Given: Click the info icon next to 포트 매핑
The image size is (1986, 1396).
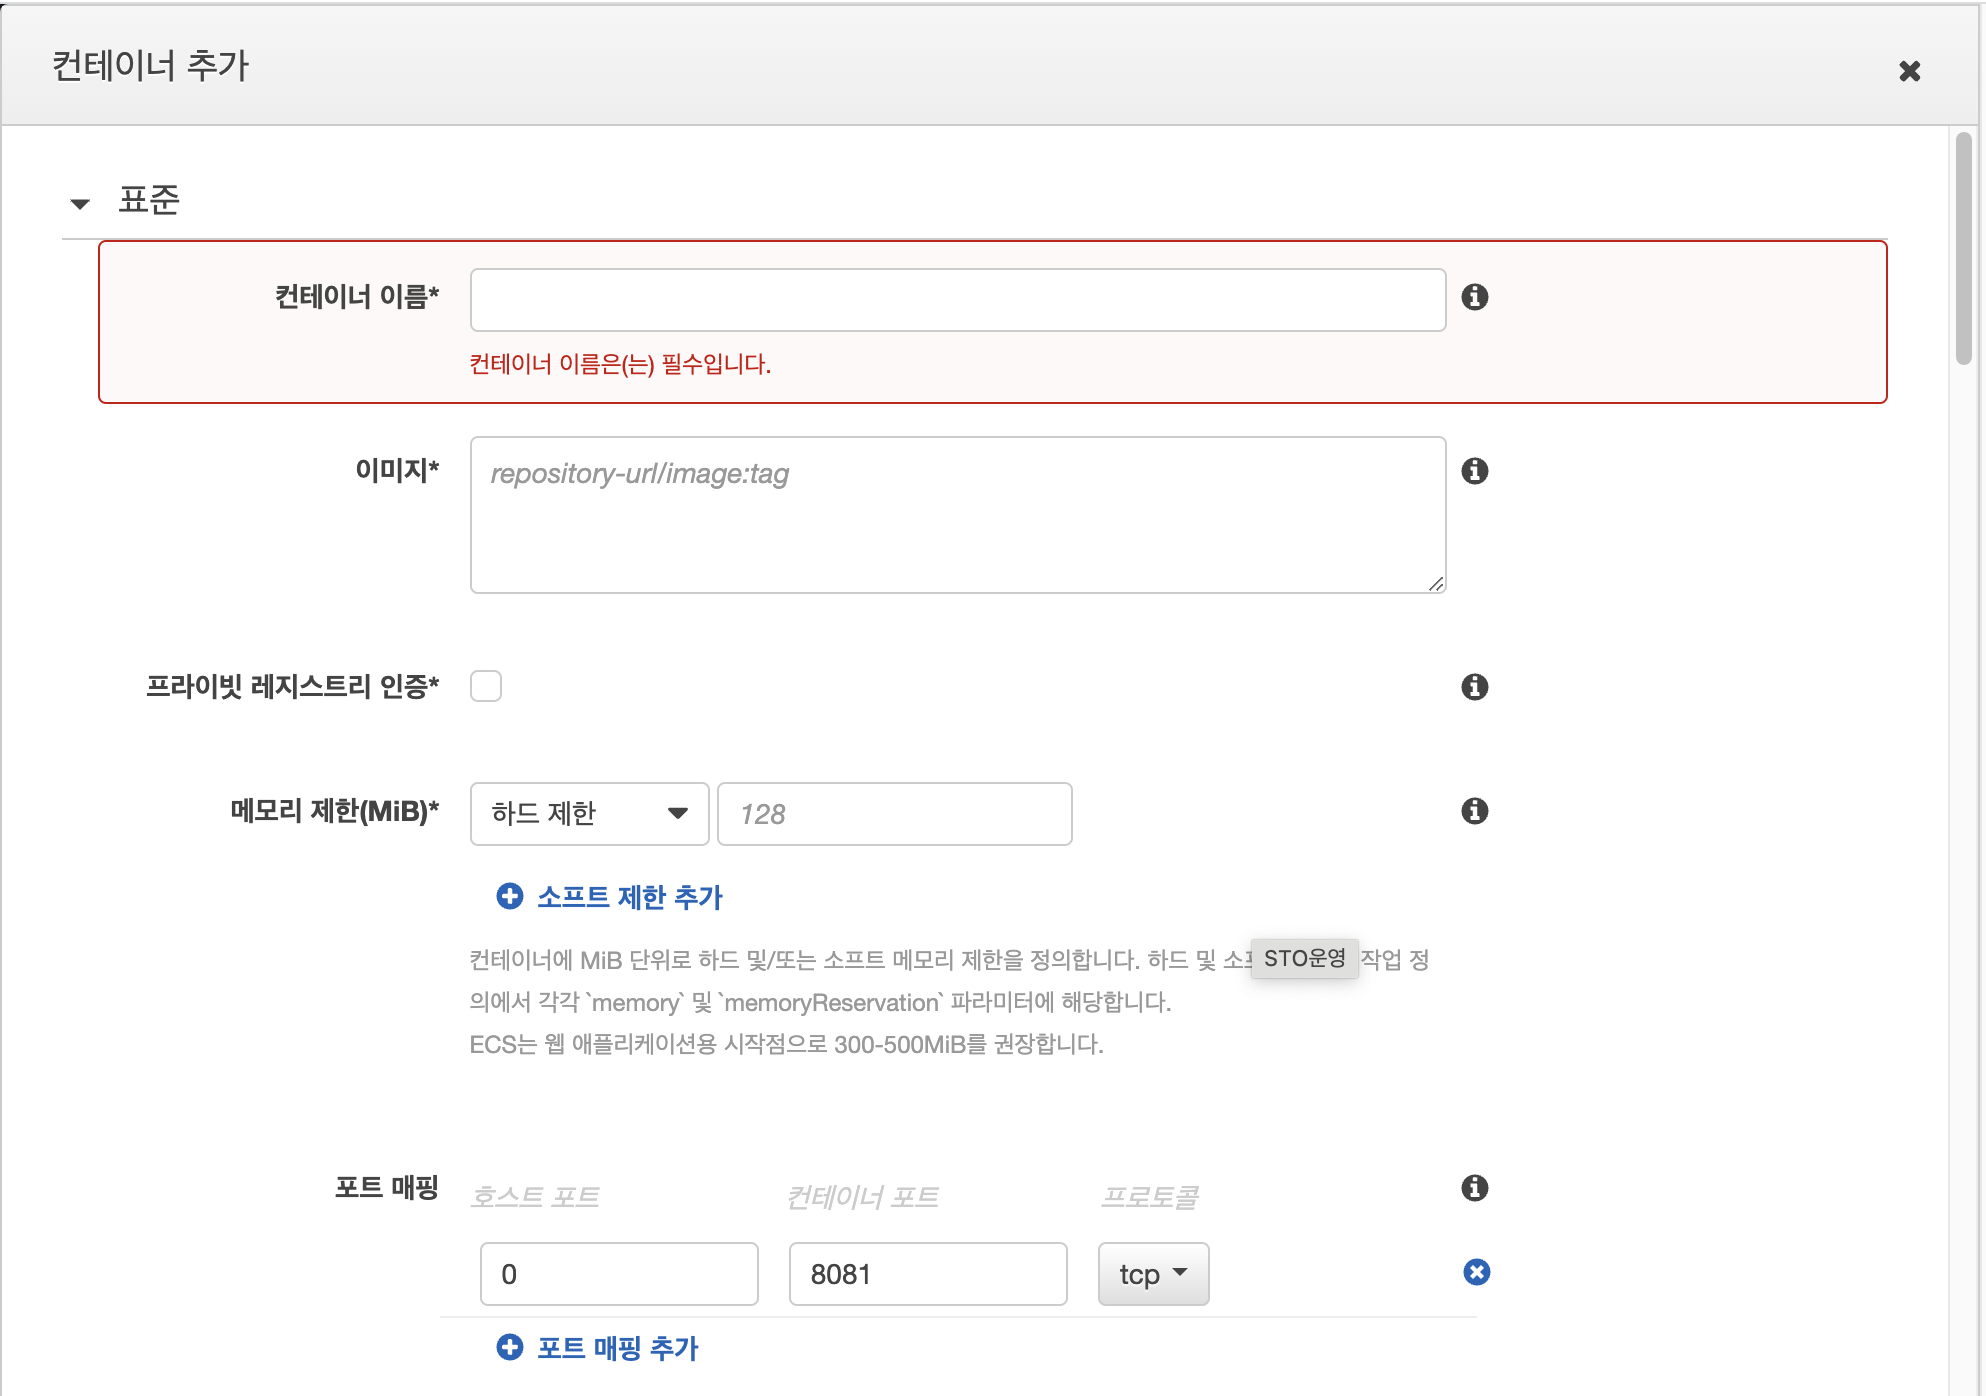Looking at the screenshot, I should pyautogui.click(x=1473, y=1189).
